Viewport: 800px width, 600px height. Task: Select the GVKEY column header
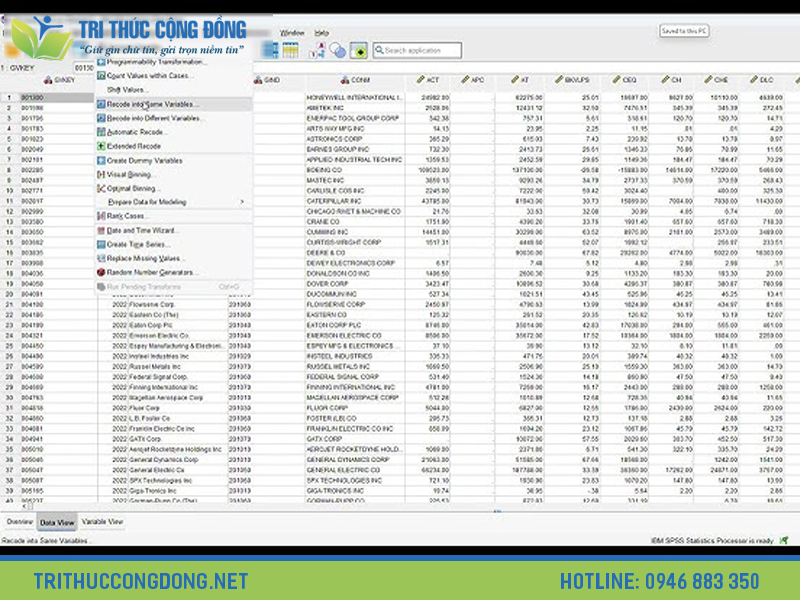tap(57, 80)
